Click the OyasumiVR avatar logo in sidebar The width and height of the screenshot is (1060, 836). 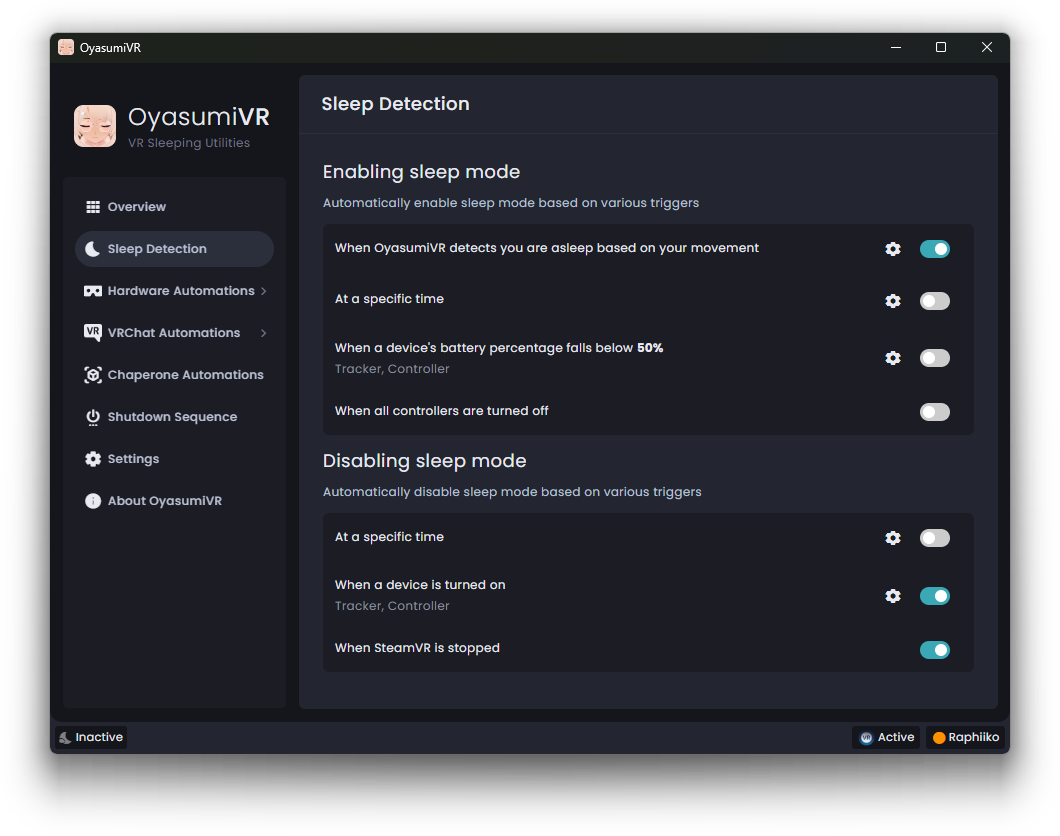point(95,126)
